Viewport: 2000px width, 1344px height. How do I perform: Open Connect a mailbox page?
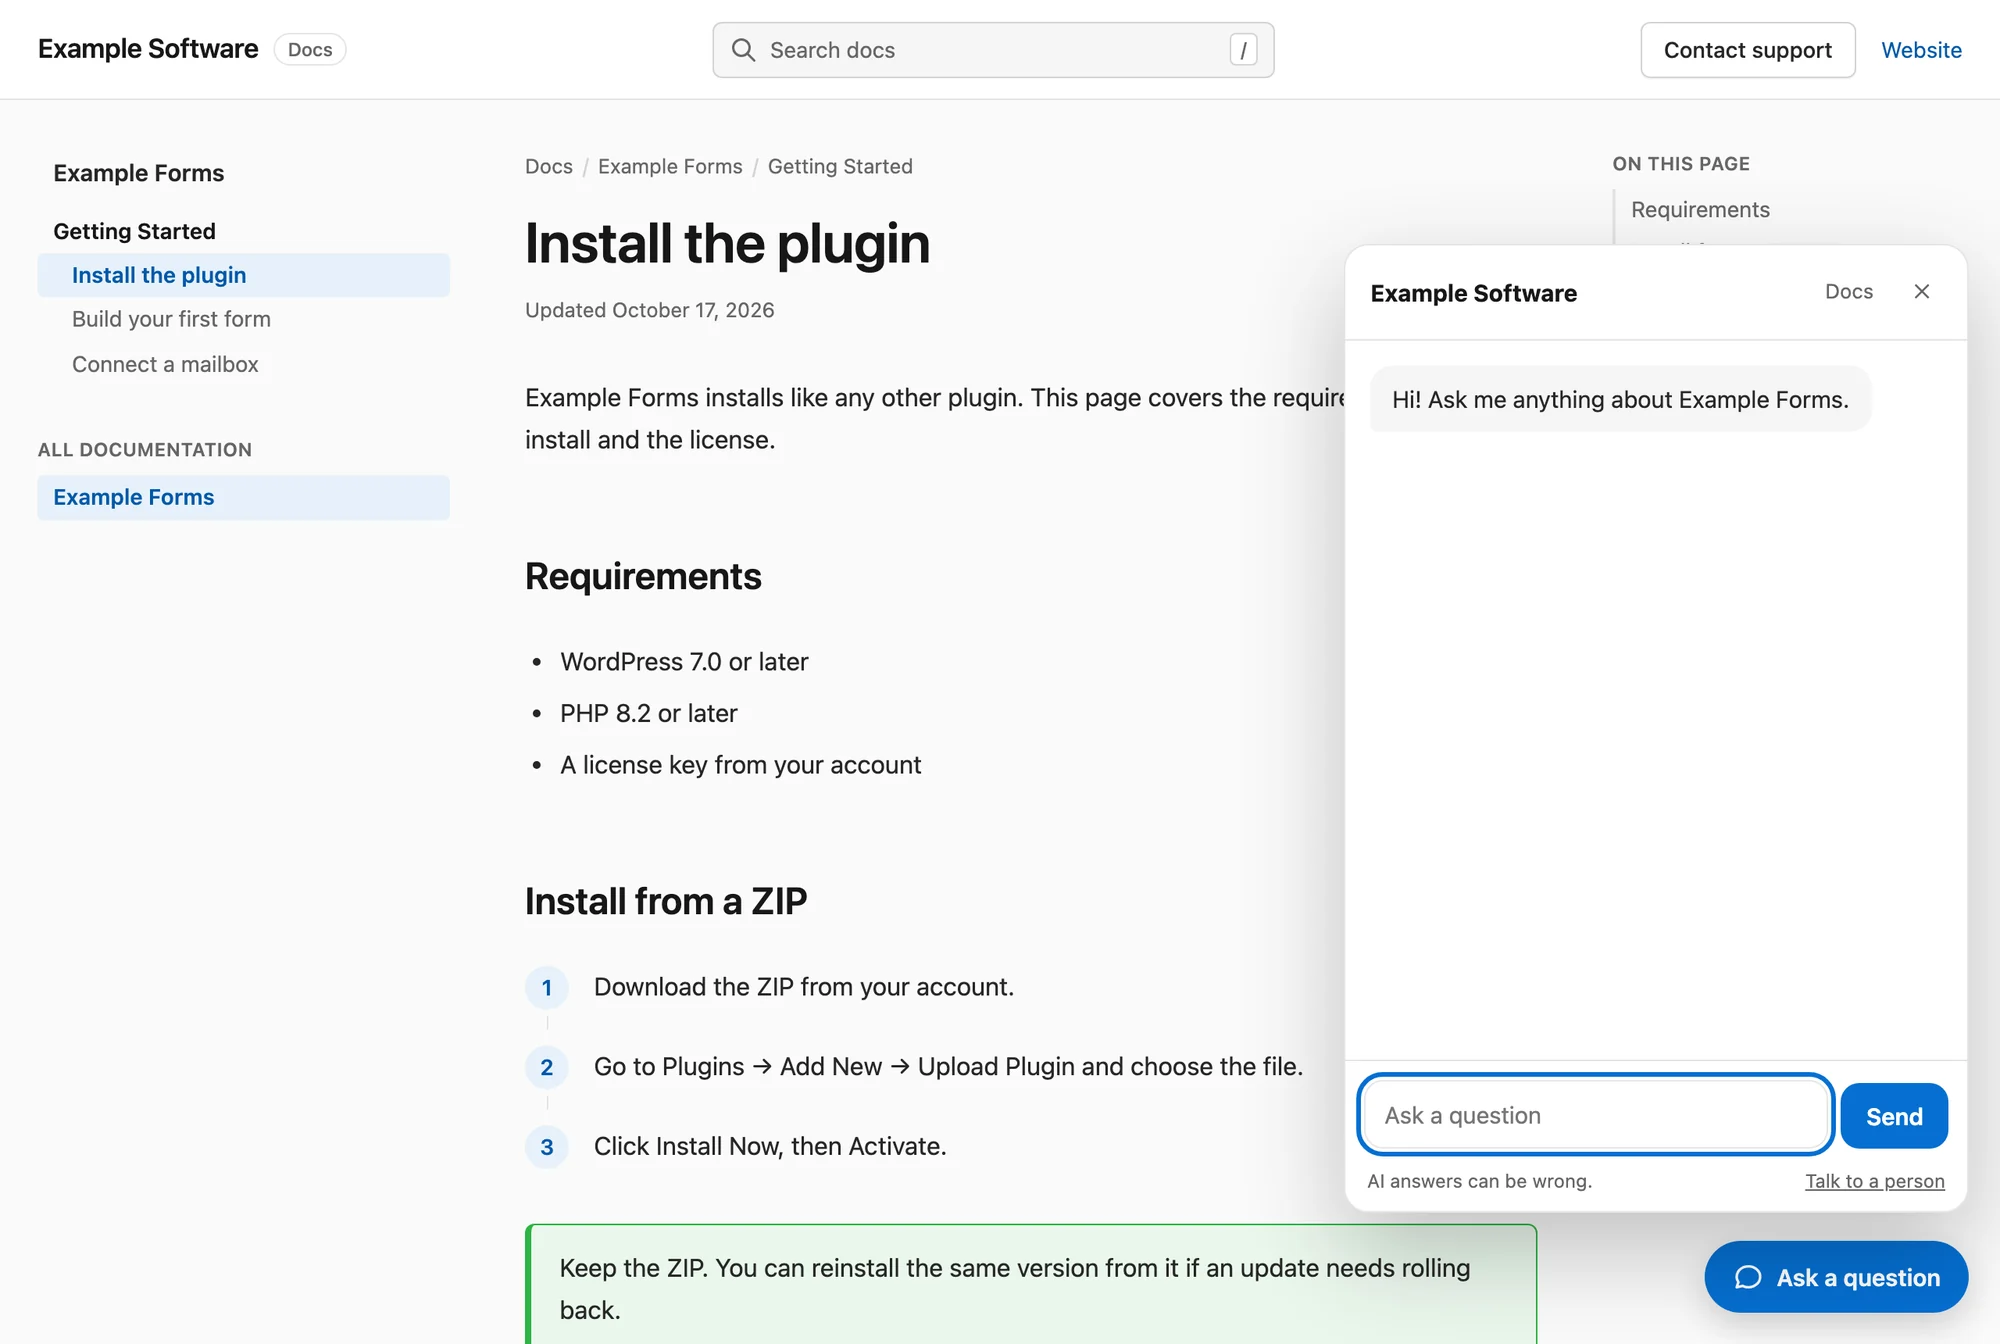tap(165, 364)
